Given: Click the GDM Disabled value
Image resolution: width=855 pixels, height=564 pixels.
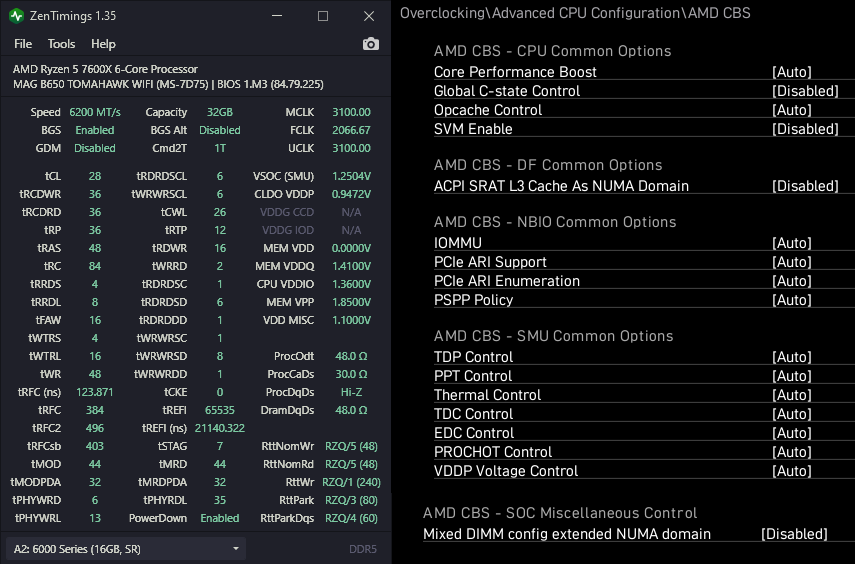Looking at the screenshot, I should coord(95,148).
